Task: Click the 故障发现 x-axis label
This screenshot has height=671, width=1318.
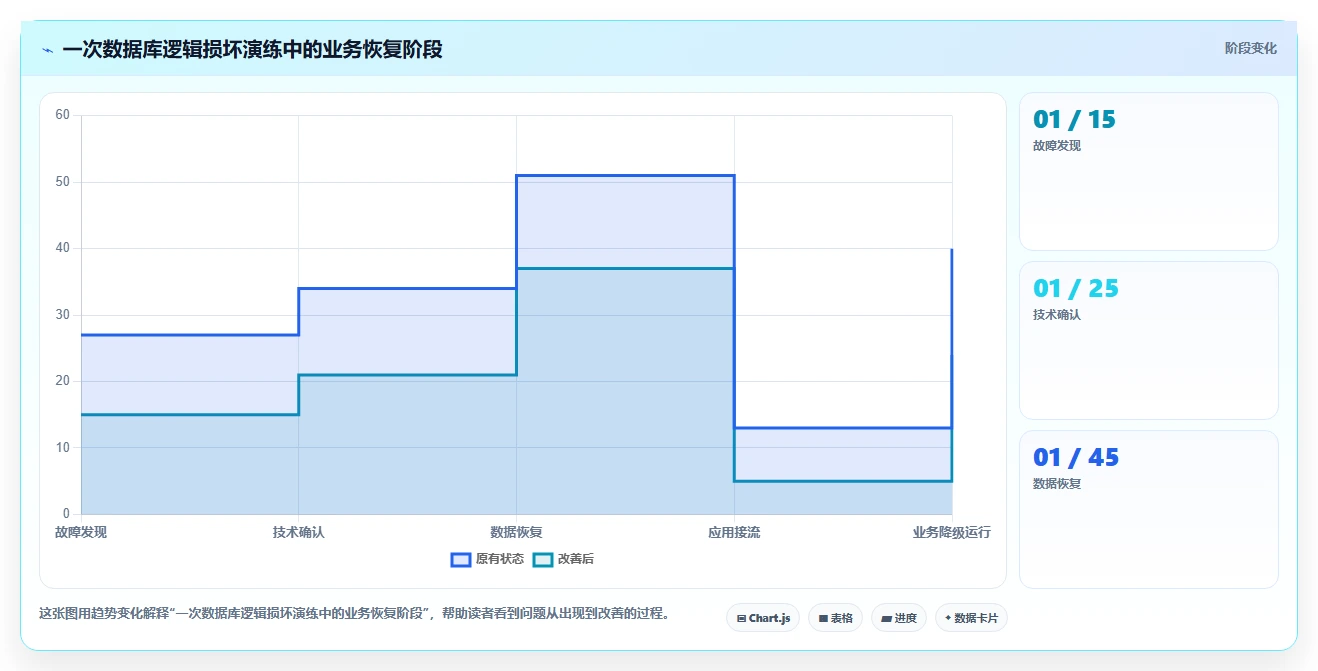Action: (x=81, y=532)
